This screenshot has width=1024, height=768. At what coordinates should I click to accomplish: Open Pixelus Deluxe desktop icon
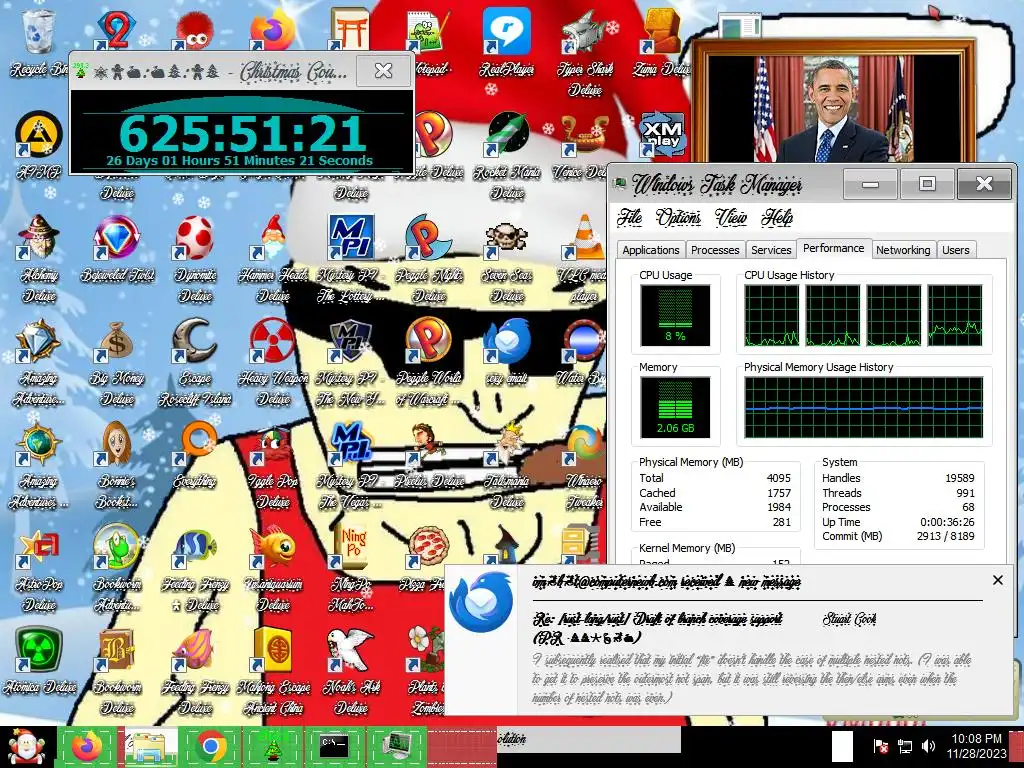click(429, 444)
